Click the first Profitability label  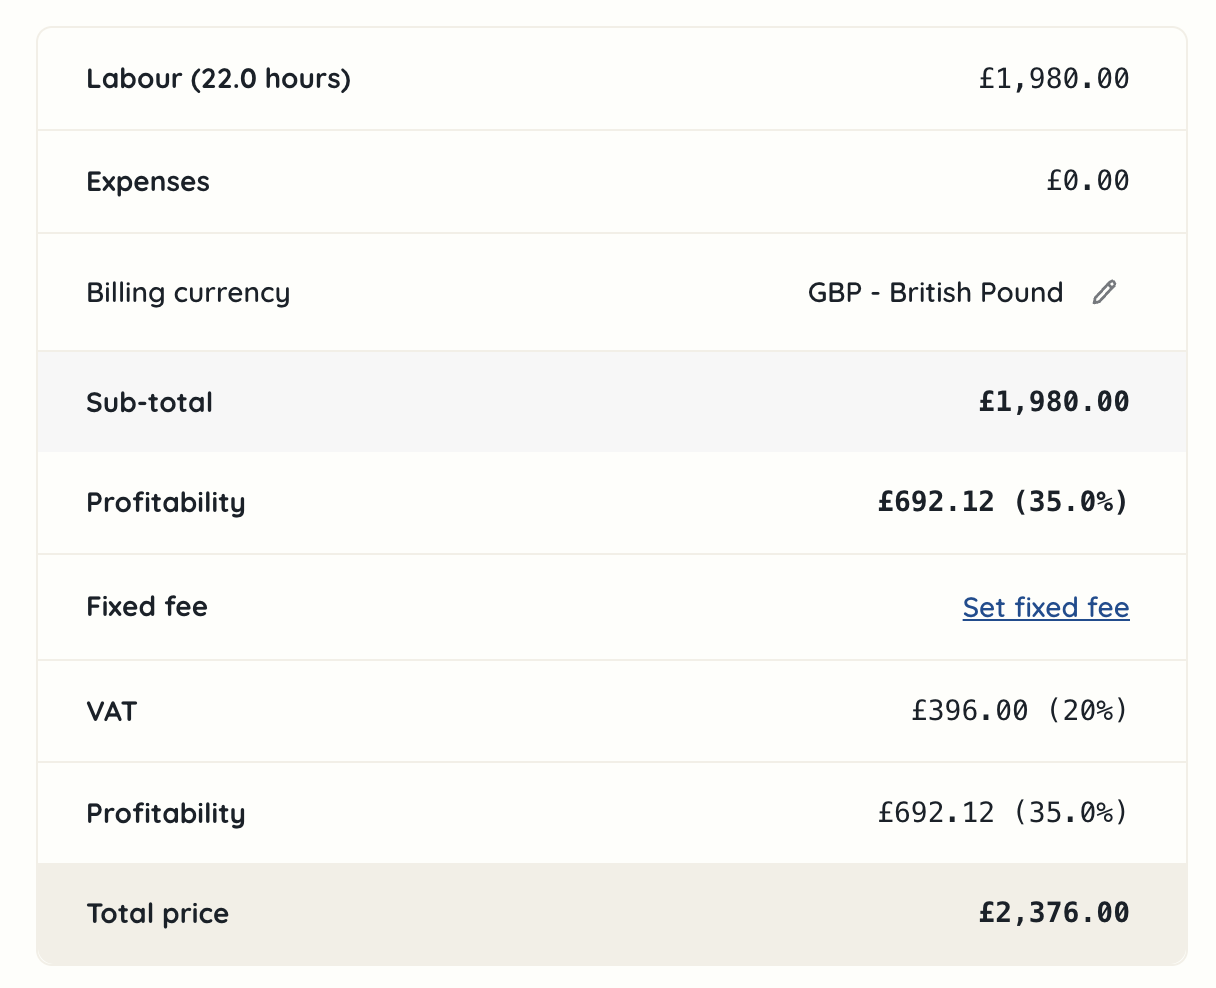(166, 503)
